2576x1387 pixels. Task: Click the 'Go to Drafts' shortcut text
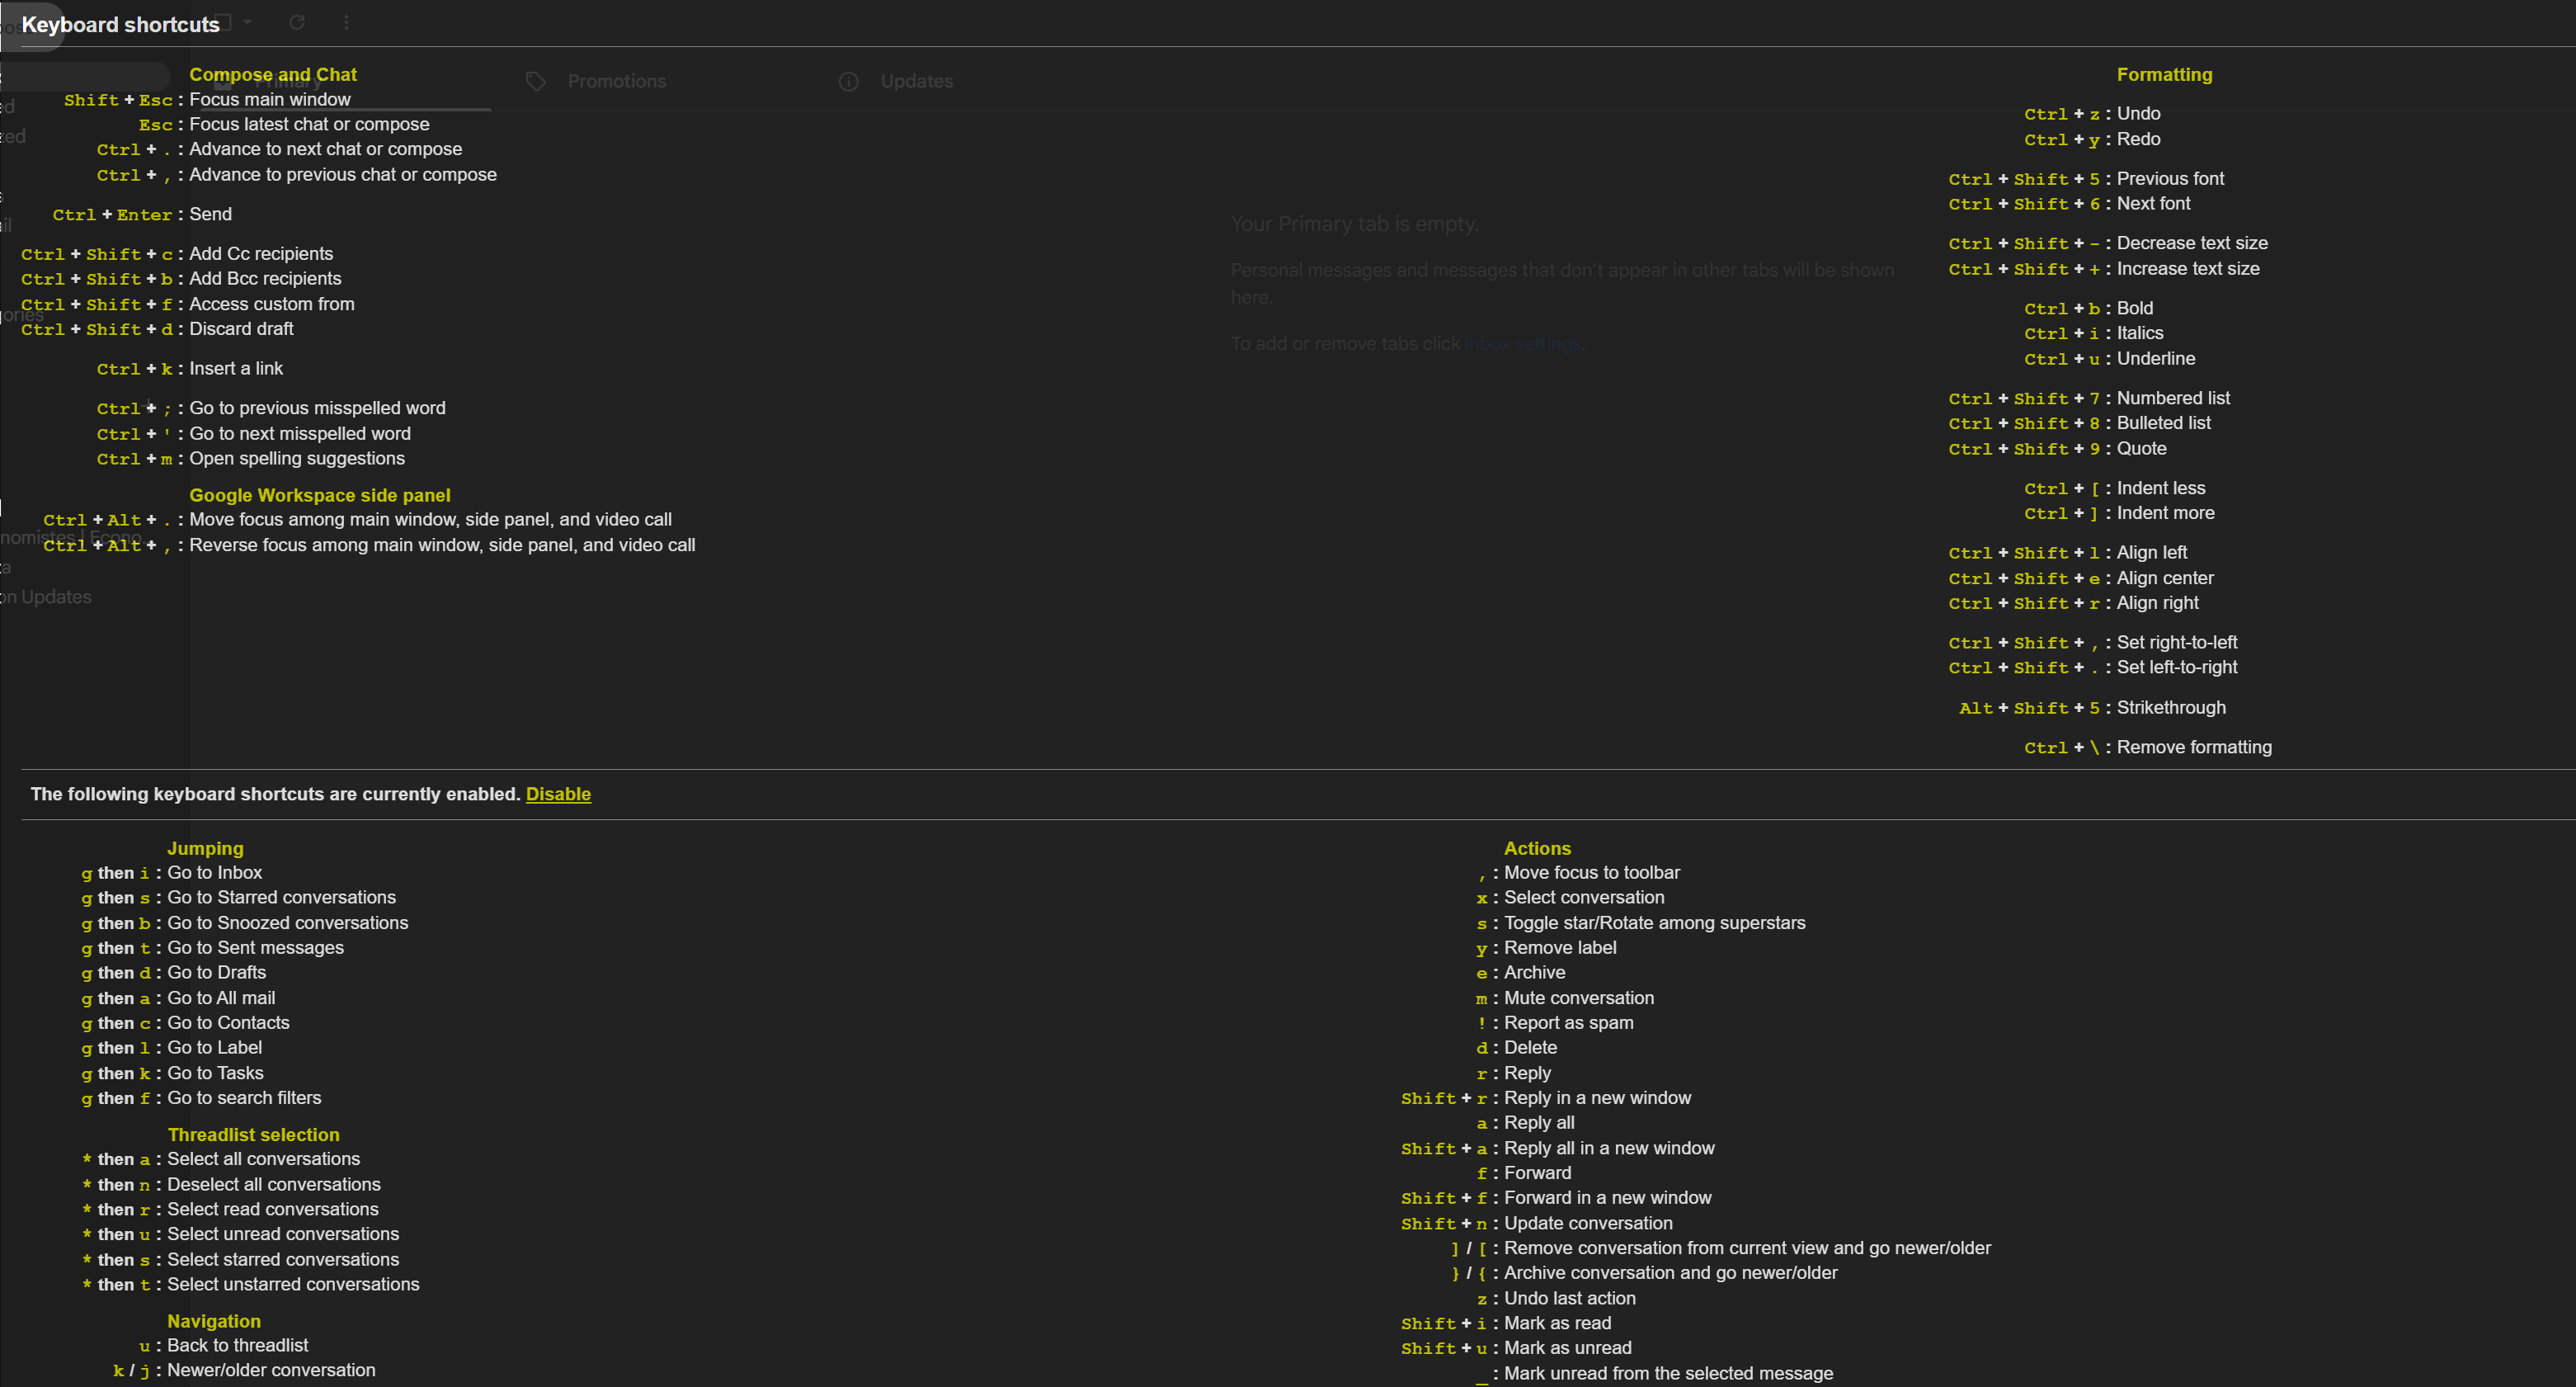coord(216,973)
